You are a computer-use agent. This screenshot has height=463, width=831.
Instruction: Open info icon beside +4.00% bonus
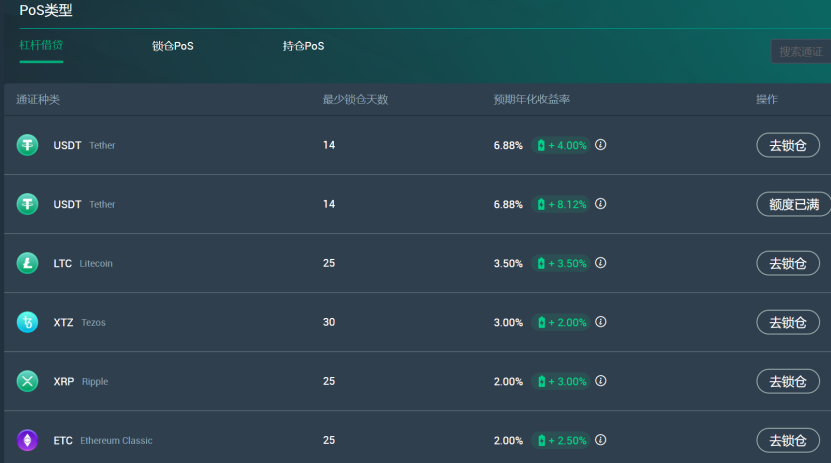[x=600, y=145]
